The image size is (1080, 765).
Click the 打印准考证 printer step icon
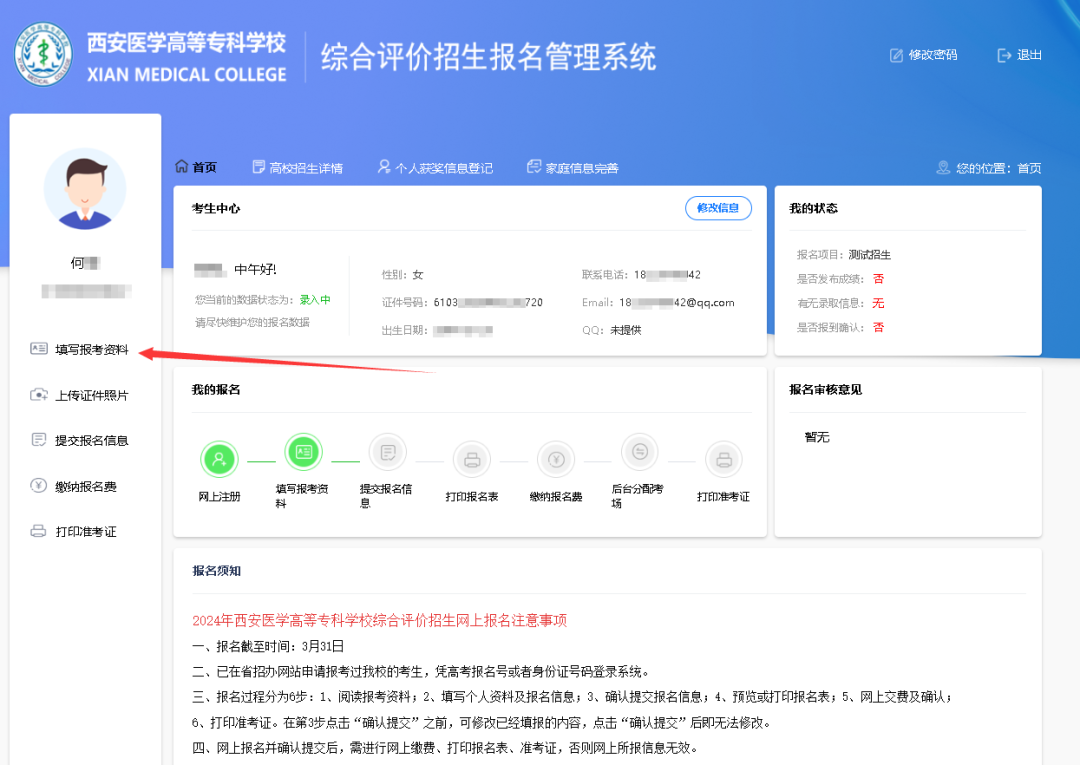[x=723, y=459]
